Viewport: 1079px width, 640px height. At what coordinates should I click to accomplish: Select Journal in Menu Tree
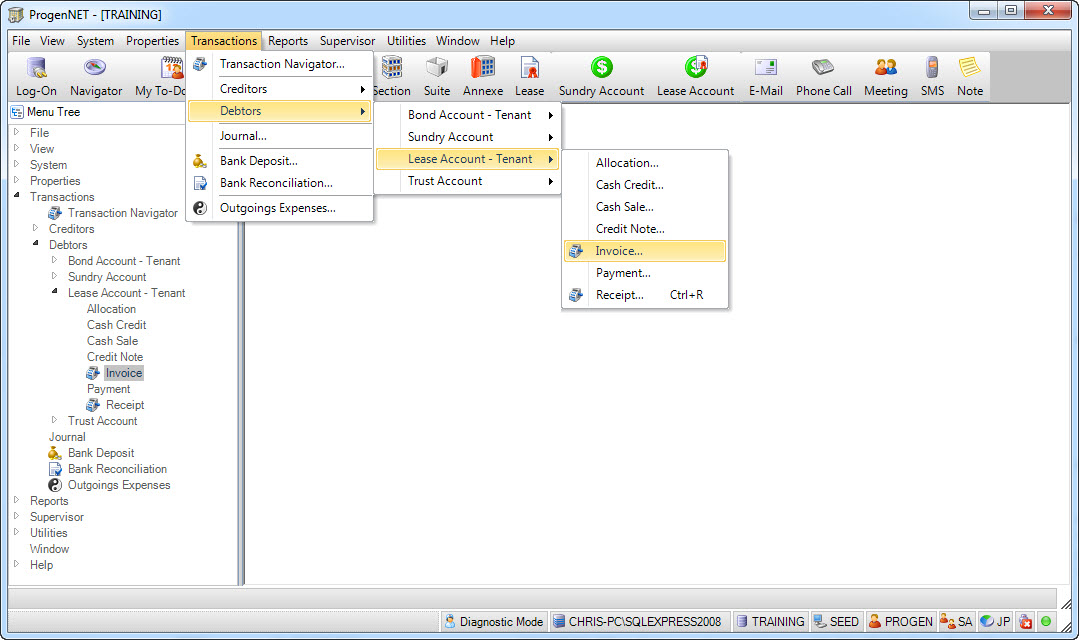click(67, 437)
